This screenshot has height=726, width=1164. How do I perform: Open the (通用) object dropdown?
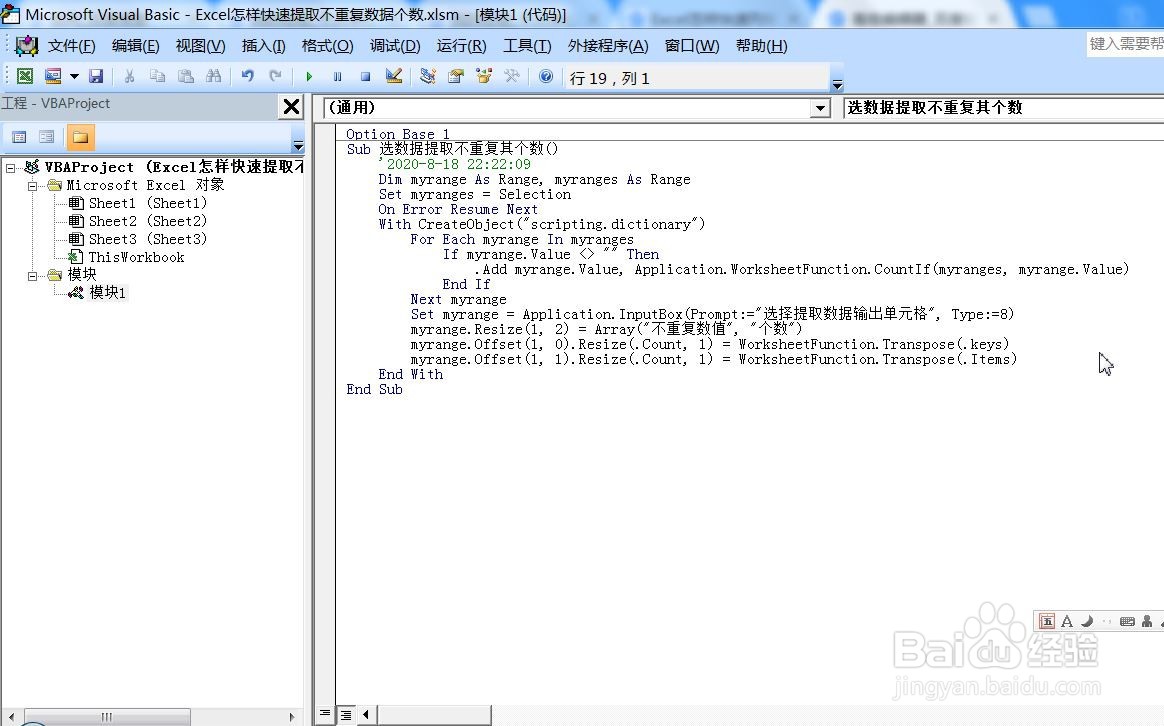pos(820,108)
